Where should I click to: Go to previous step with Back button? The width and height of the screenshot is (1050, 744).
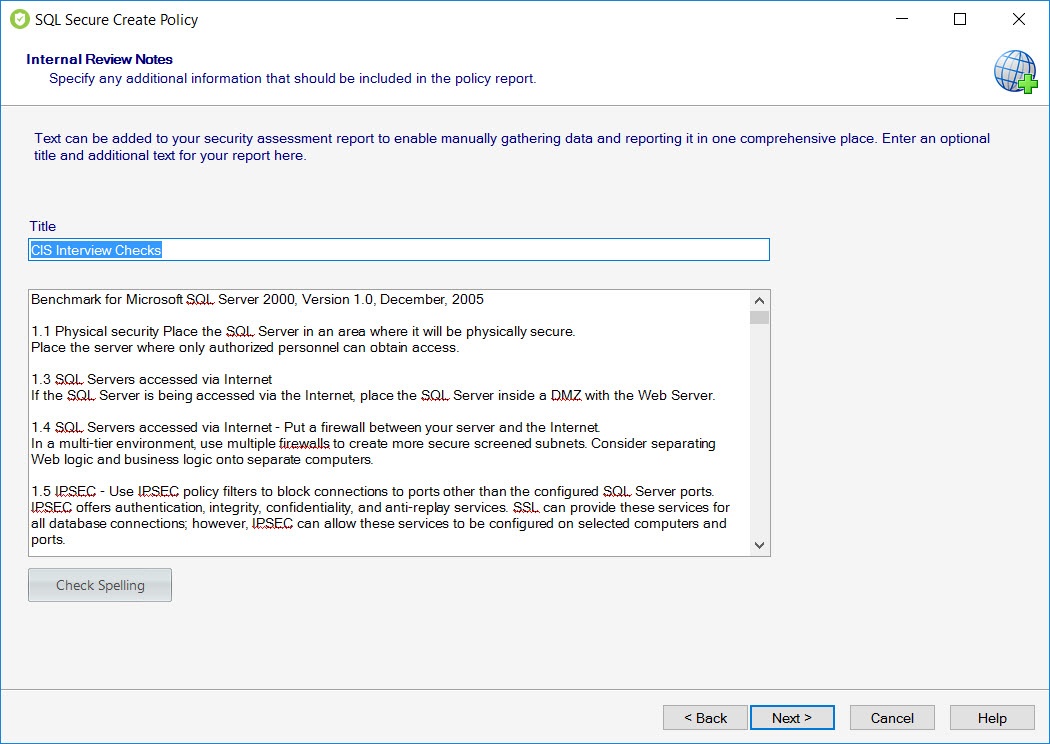pos(705,718)
